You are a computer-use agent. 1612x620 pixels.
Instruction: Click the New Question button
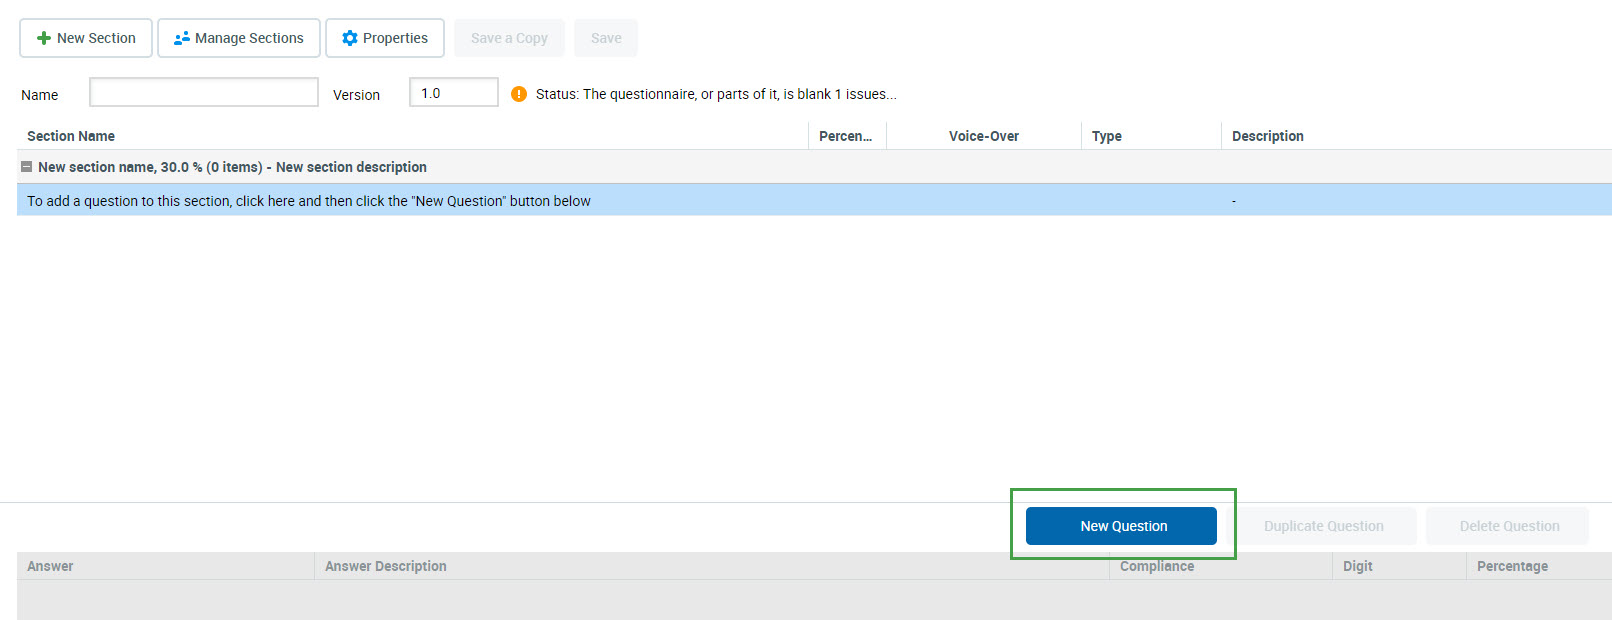click(1121, 526)
